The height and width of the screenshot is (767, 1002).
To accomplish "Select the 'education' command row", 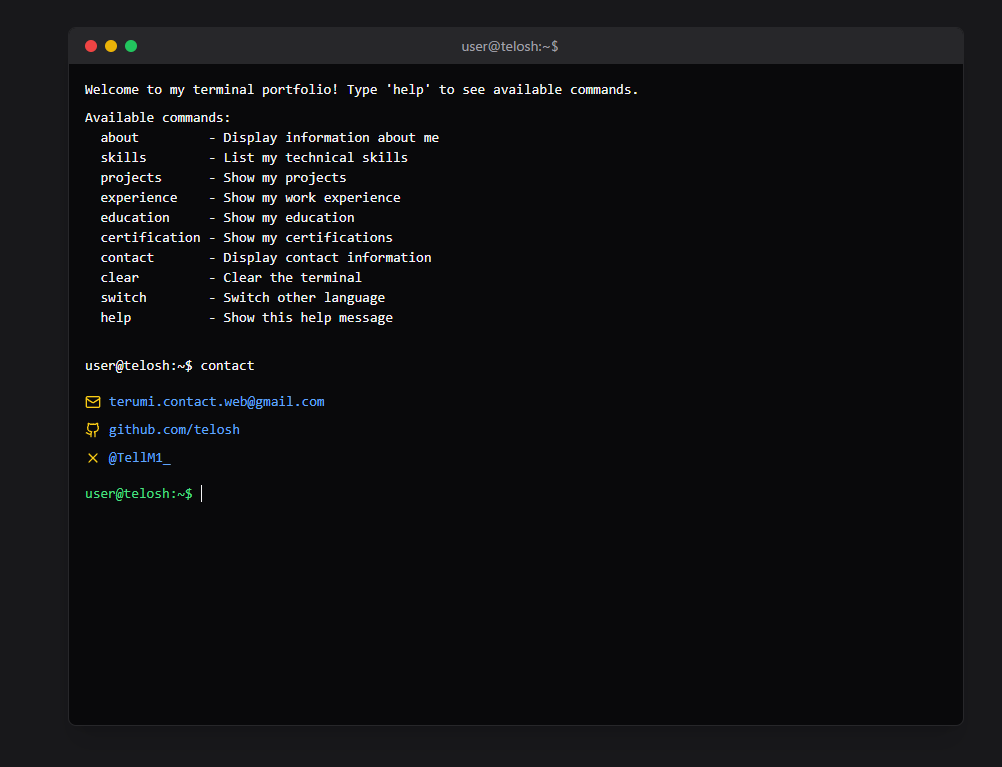I will (227, 218).
